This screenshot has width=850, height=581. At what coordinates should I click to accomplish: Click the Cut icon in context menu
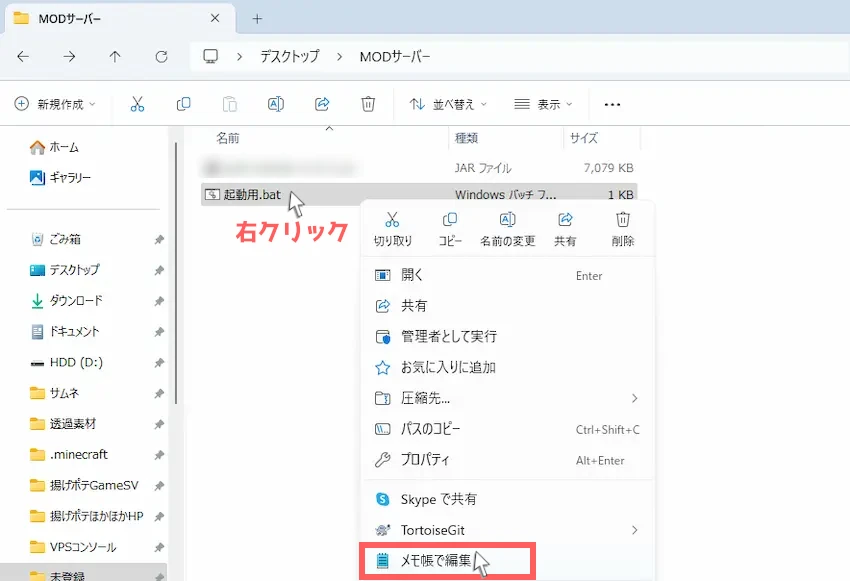point(392,221)
